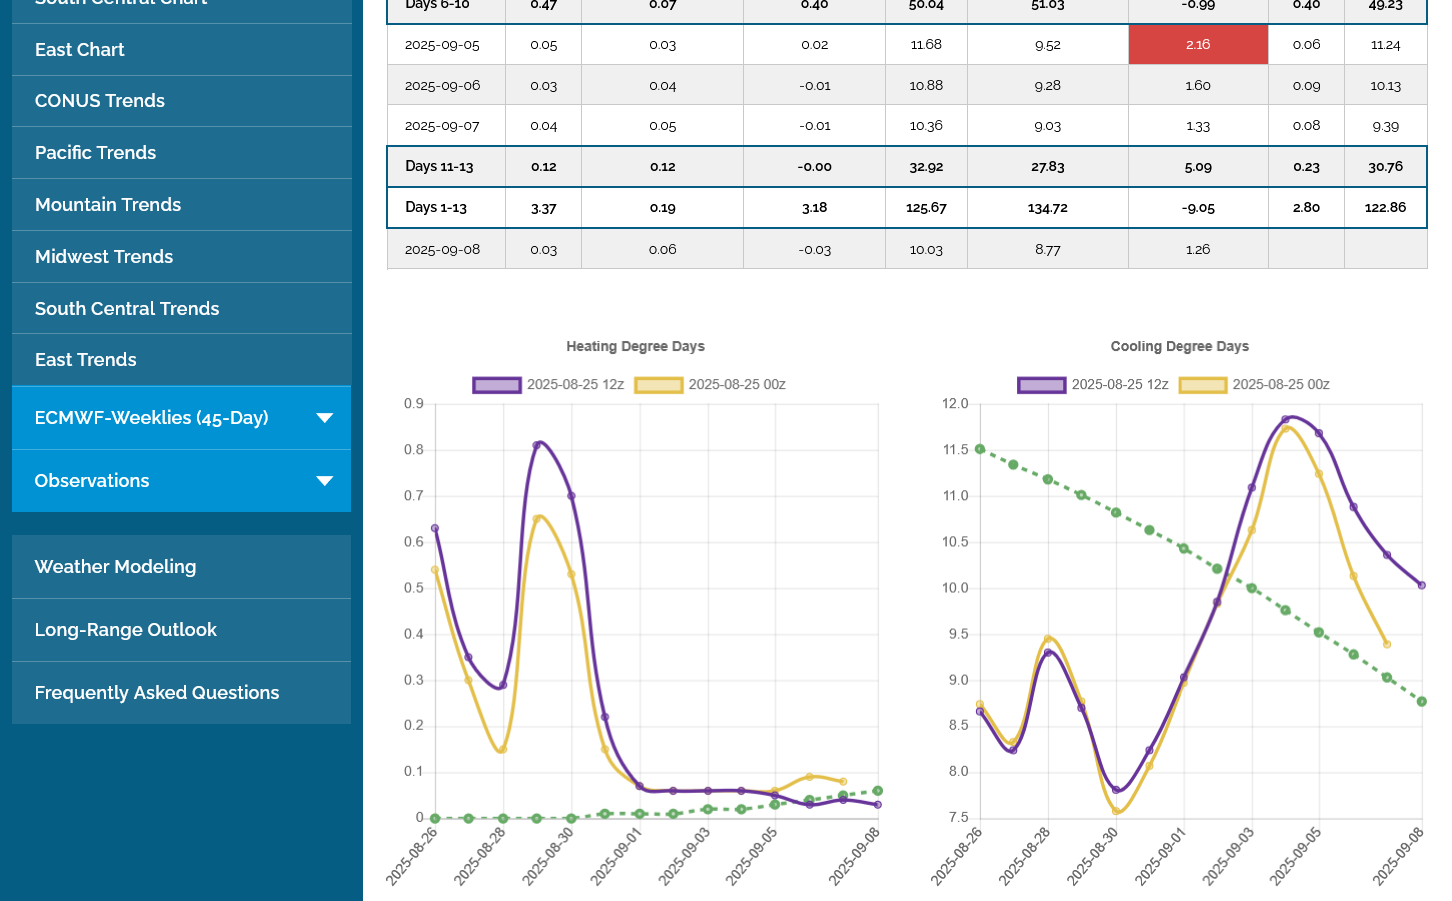Image resolution: width=1452 pixels, height=901 pixels.
Task: Select Mountain Trends in sidebar
Action: pos(108,205)
